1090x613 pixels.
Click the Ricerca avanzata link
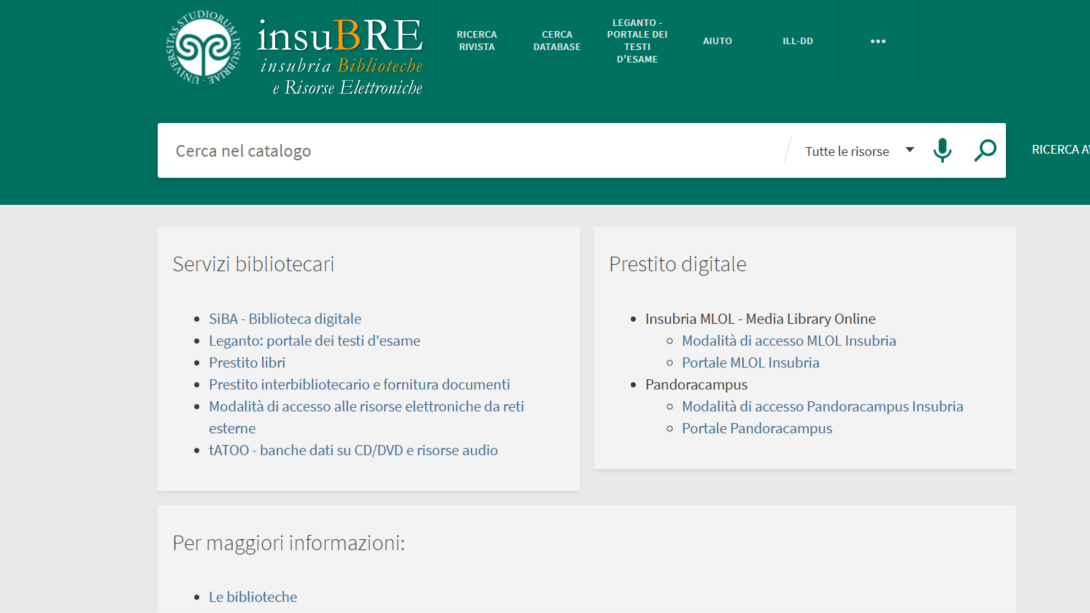click(x=1060, y=150)
